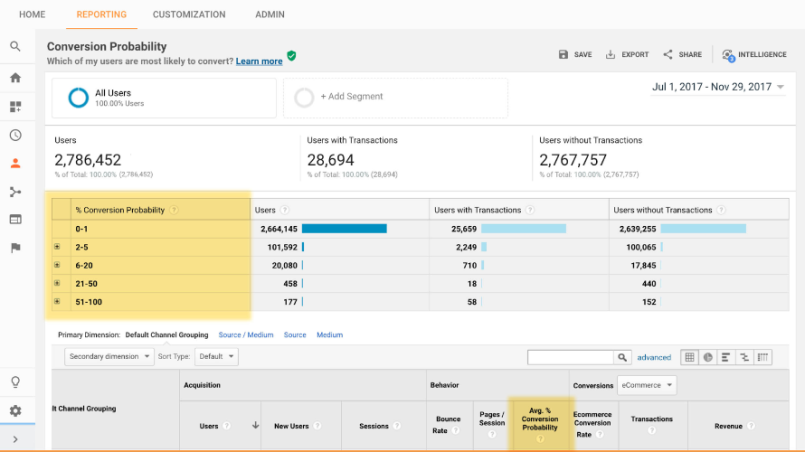This screenshot has height=452, width=805.
Task: Open the Home icon in sidebar
Action: click(15, 77)
